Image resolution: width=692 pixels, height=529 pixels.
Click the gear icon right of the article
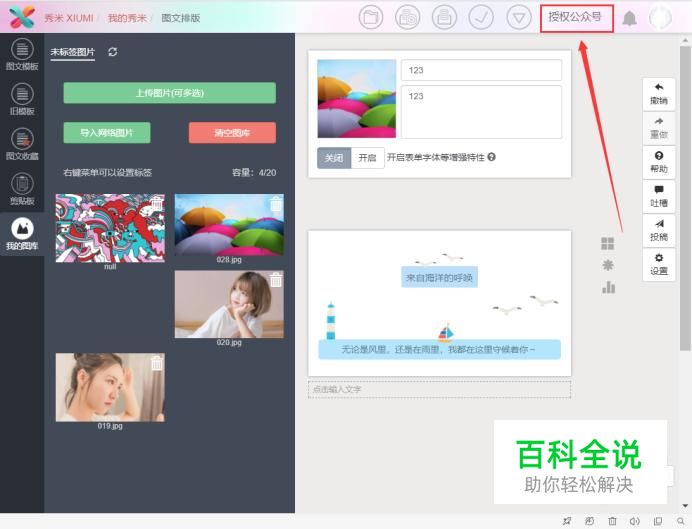click(608, 265)
